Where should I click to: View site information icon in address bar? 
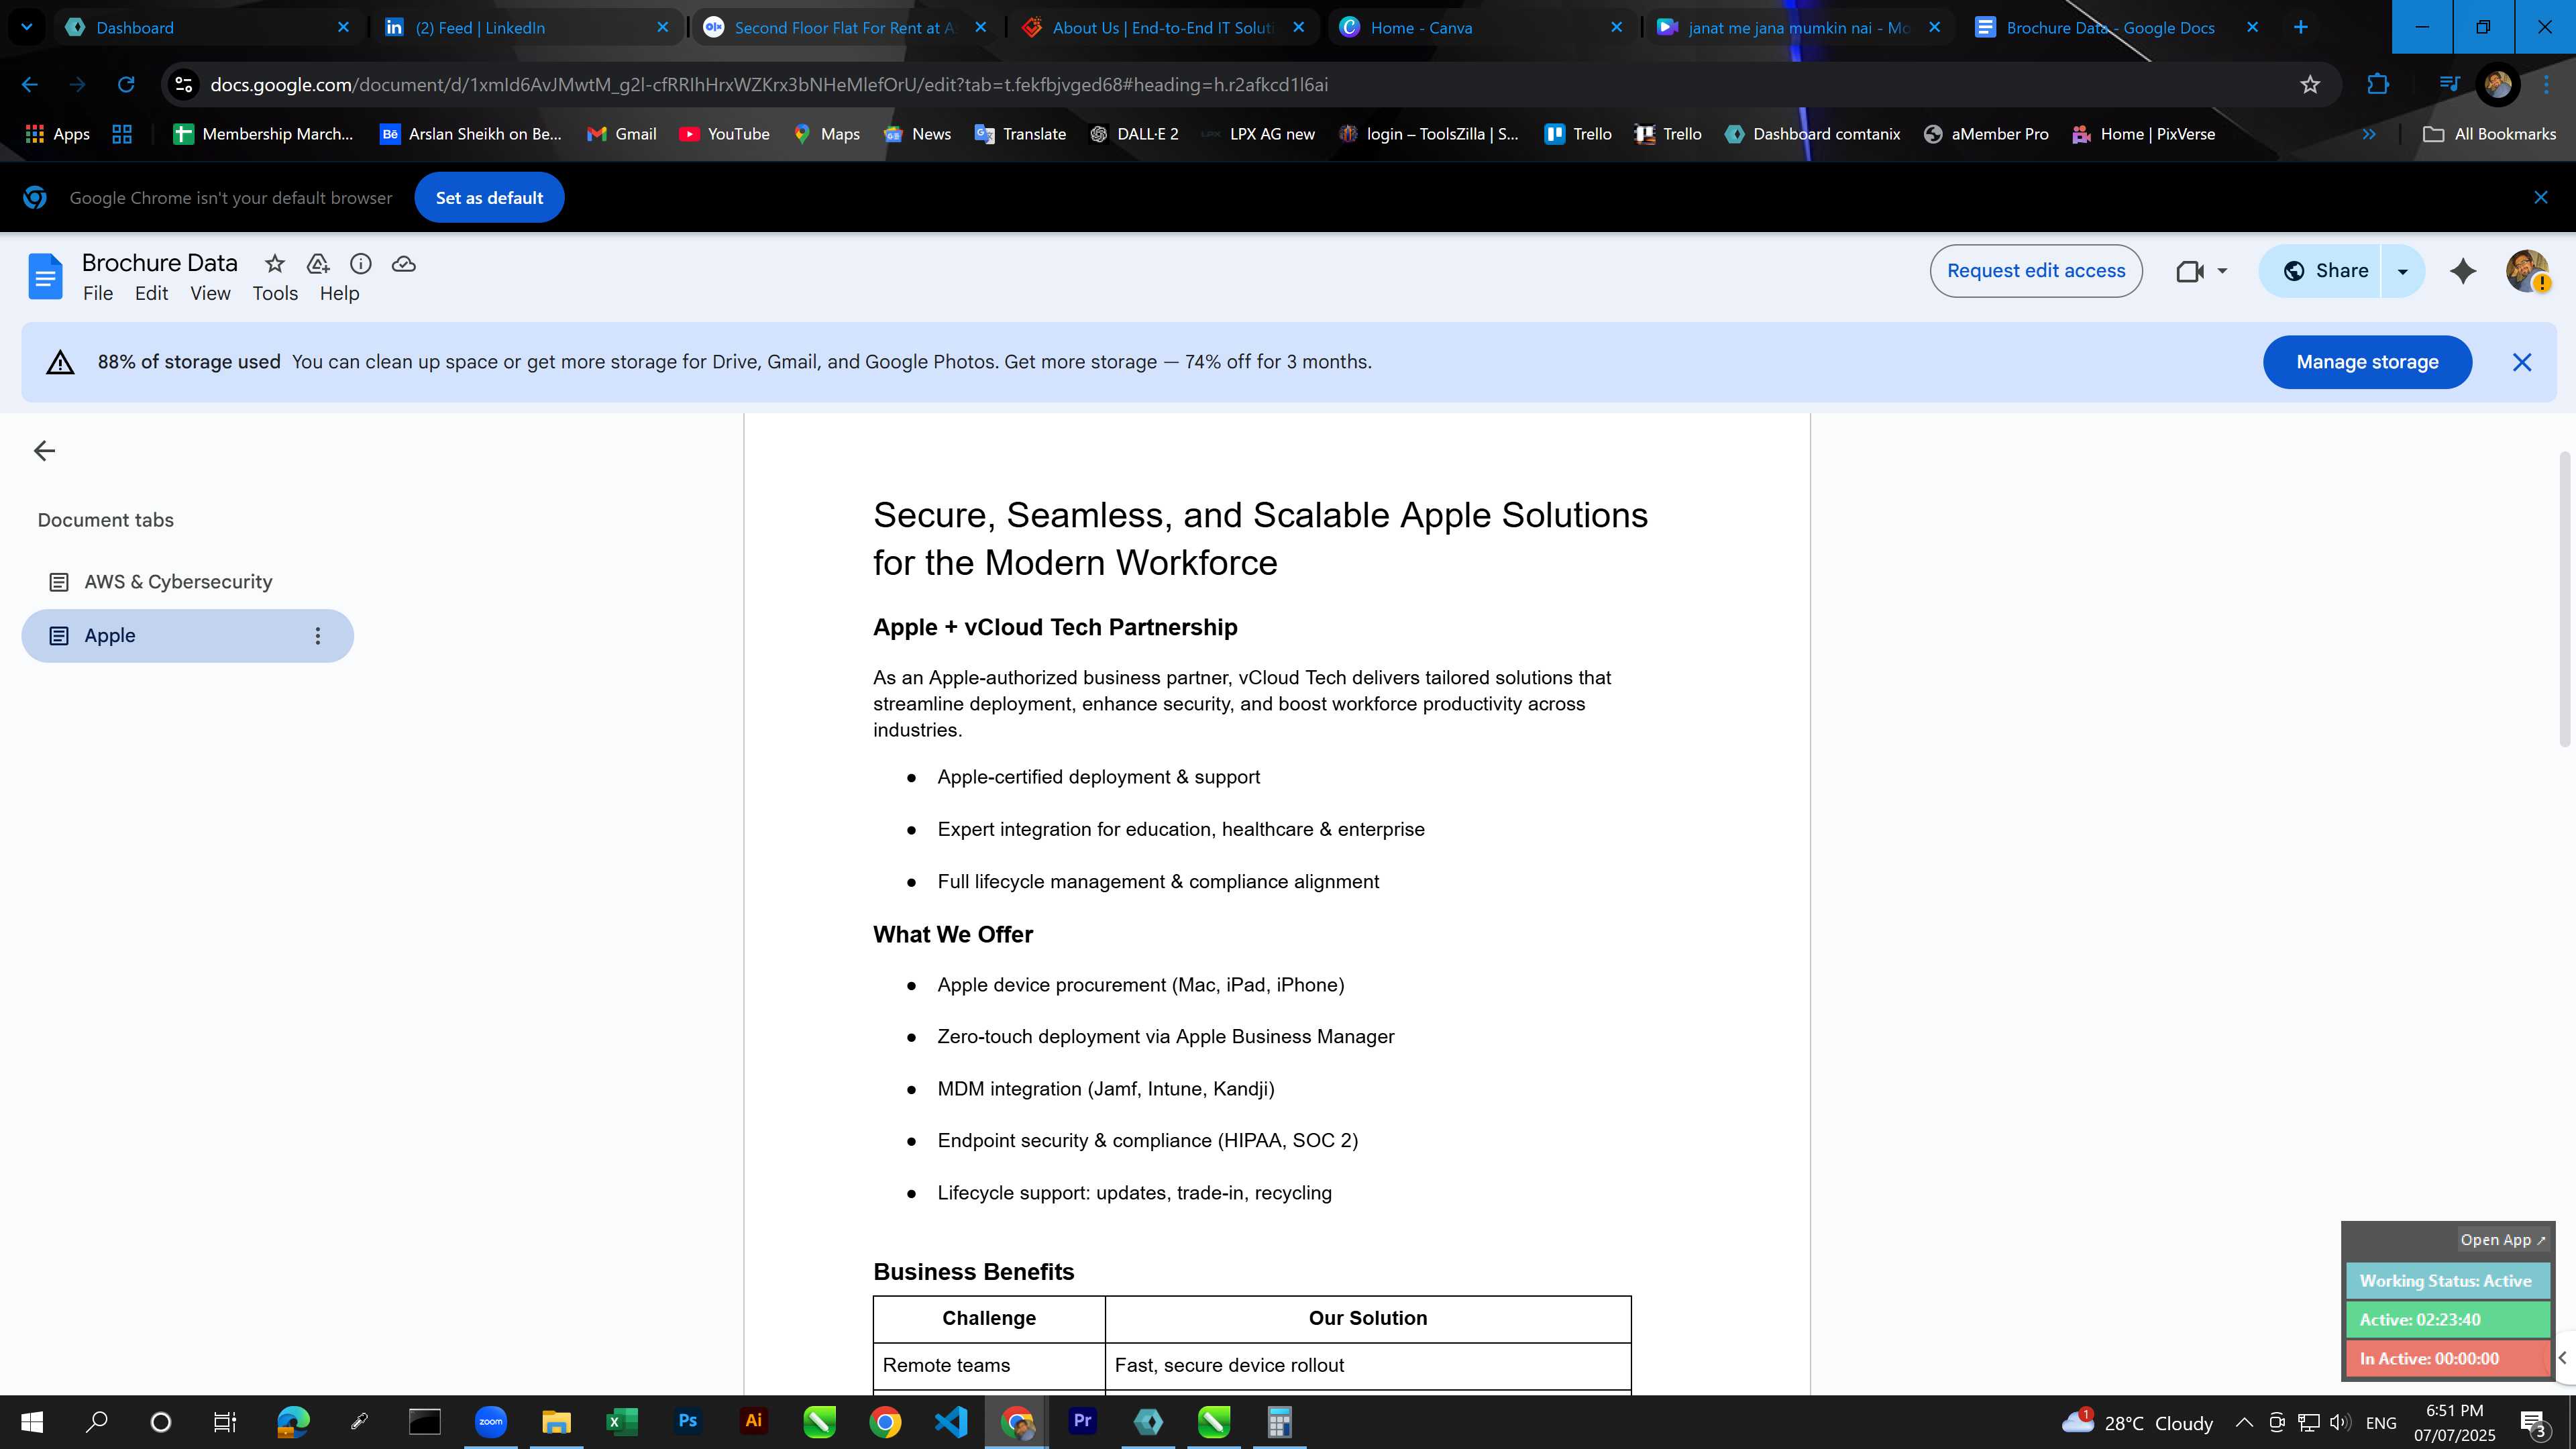pyautogui.click(x=183, y=85)
